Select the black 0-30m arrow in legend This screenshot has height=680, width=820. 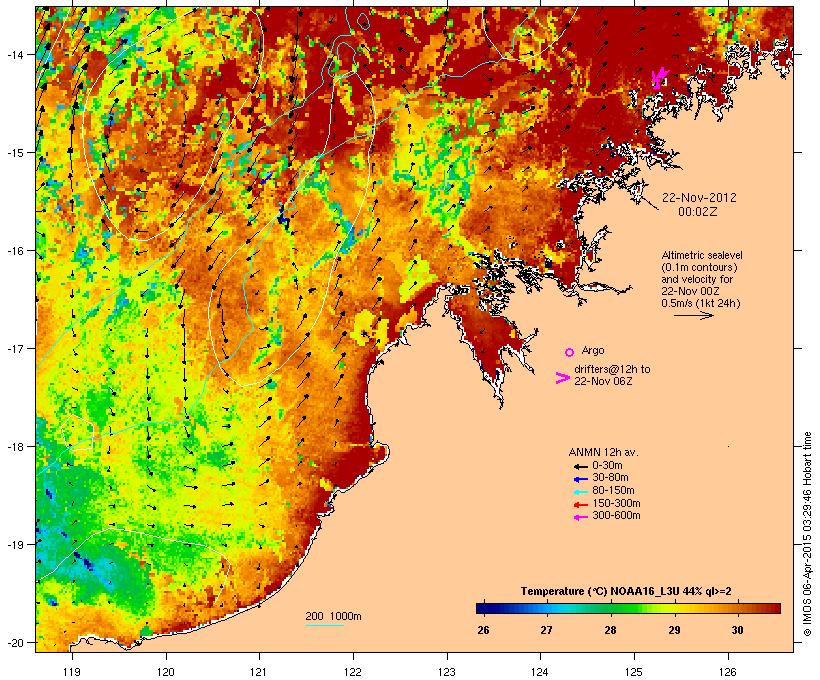coord(581,467)
